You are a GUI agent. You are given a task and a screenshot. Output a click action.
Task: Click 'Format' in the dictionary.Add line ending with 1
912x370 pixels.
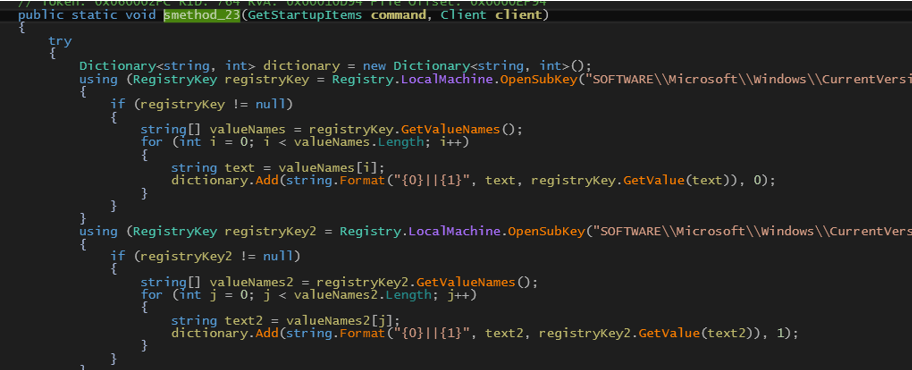click(x=362, y=333)
